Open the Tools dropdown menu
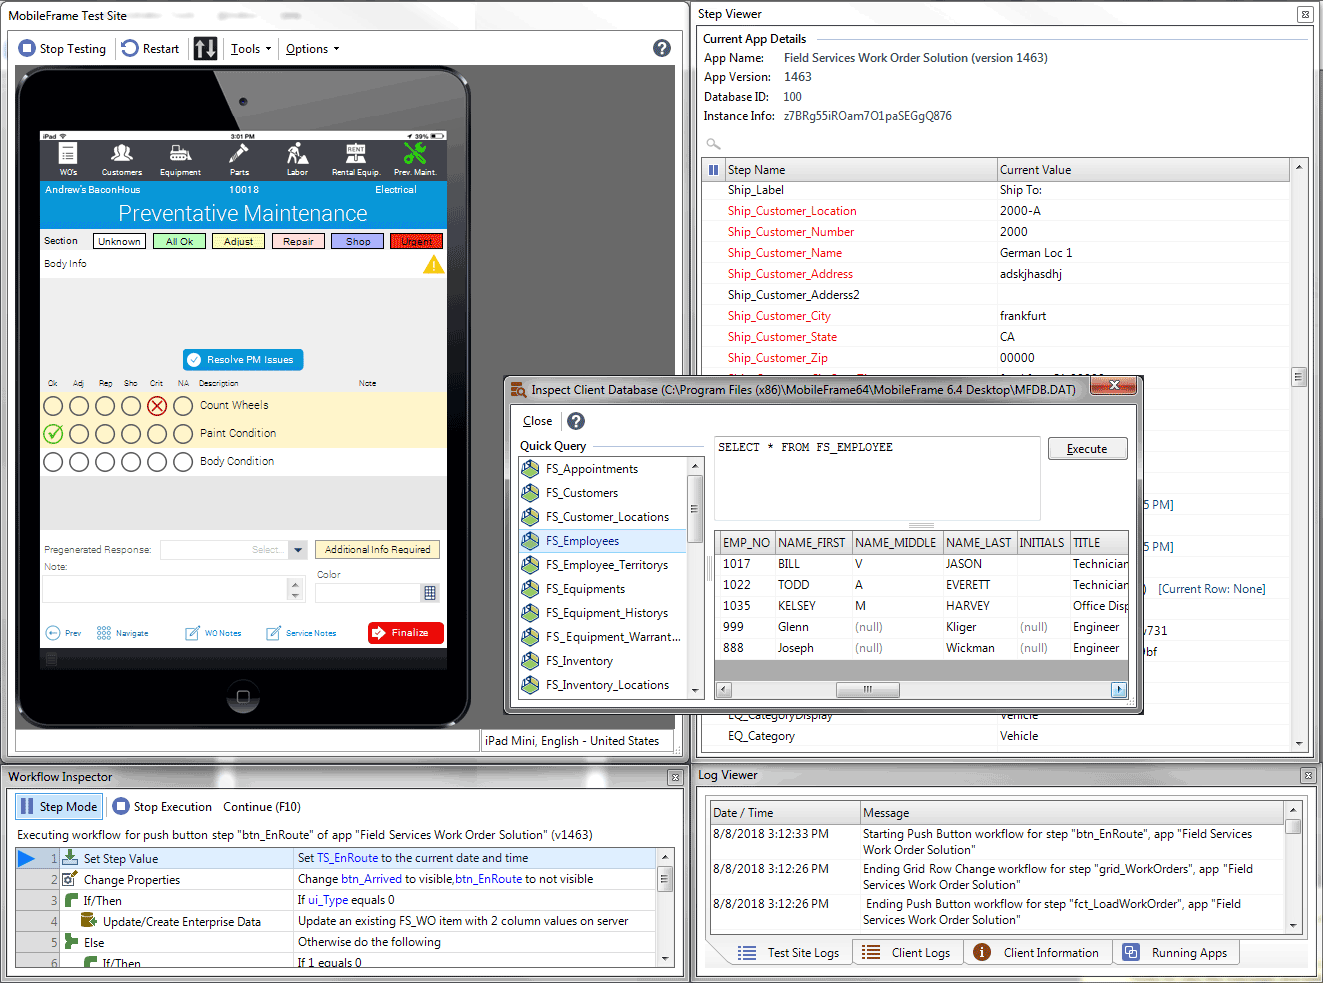The width and height of the screenshot is (1323, 983). (251, 48)
